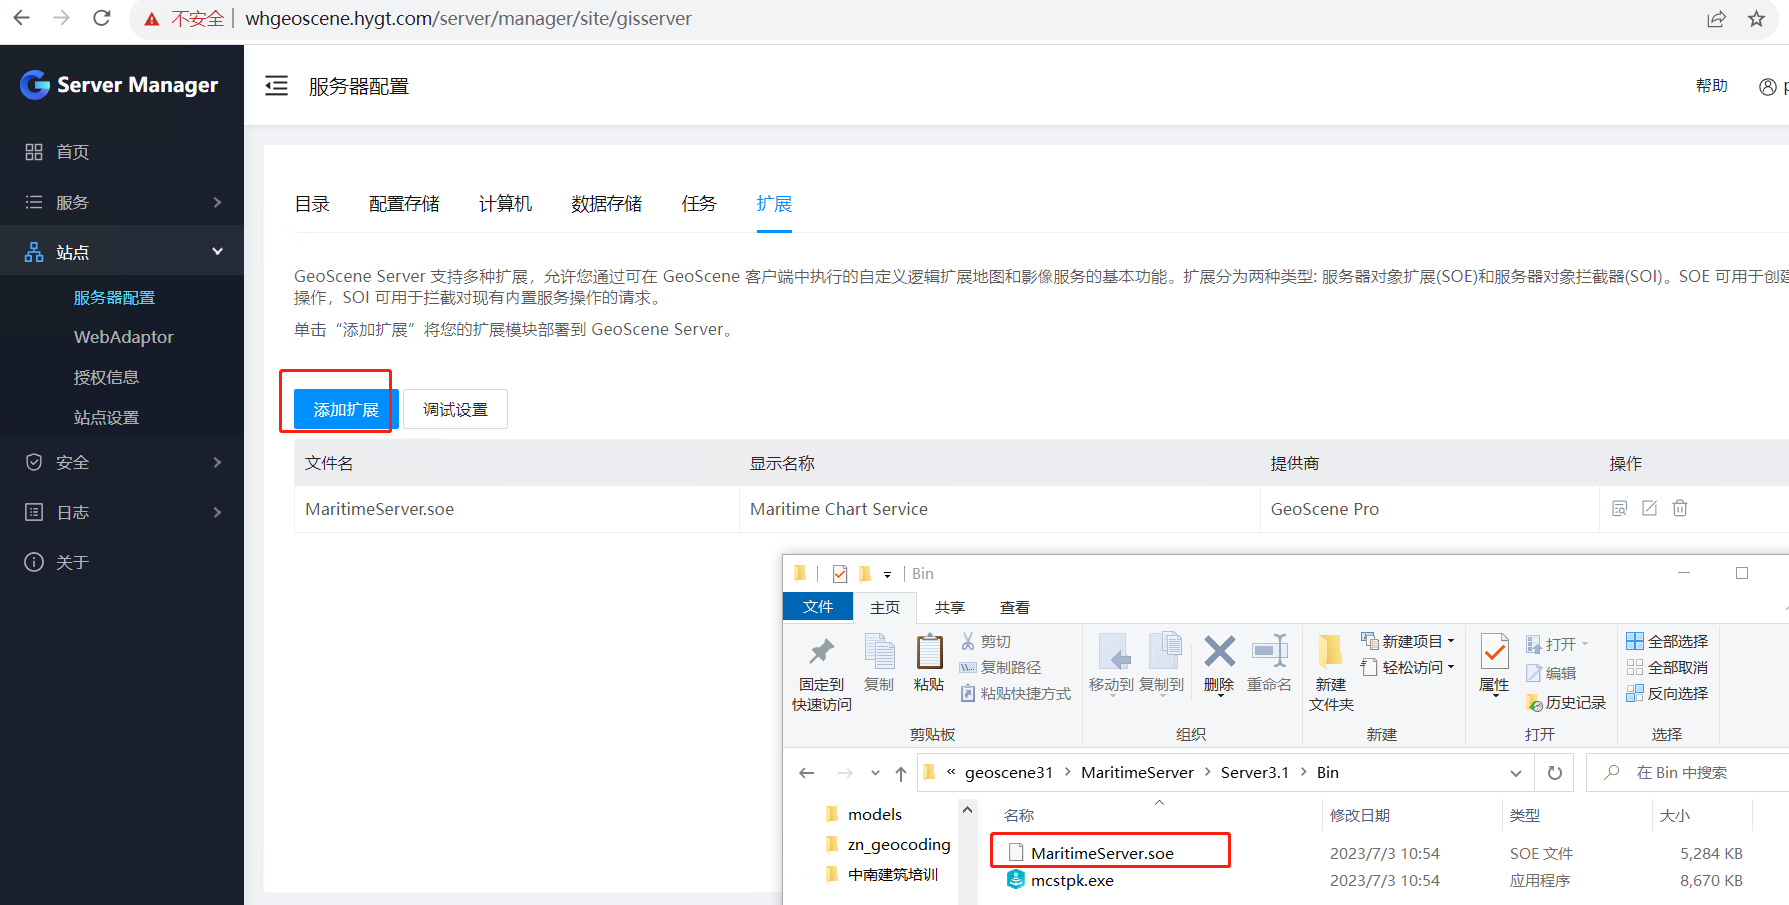Open the 文件 tab in Explorer
Viewport: 1789px width, 905px height.
[818, 607]
